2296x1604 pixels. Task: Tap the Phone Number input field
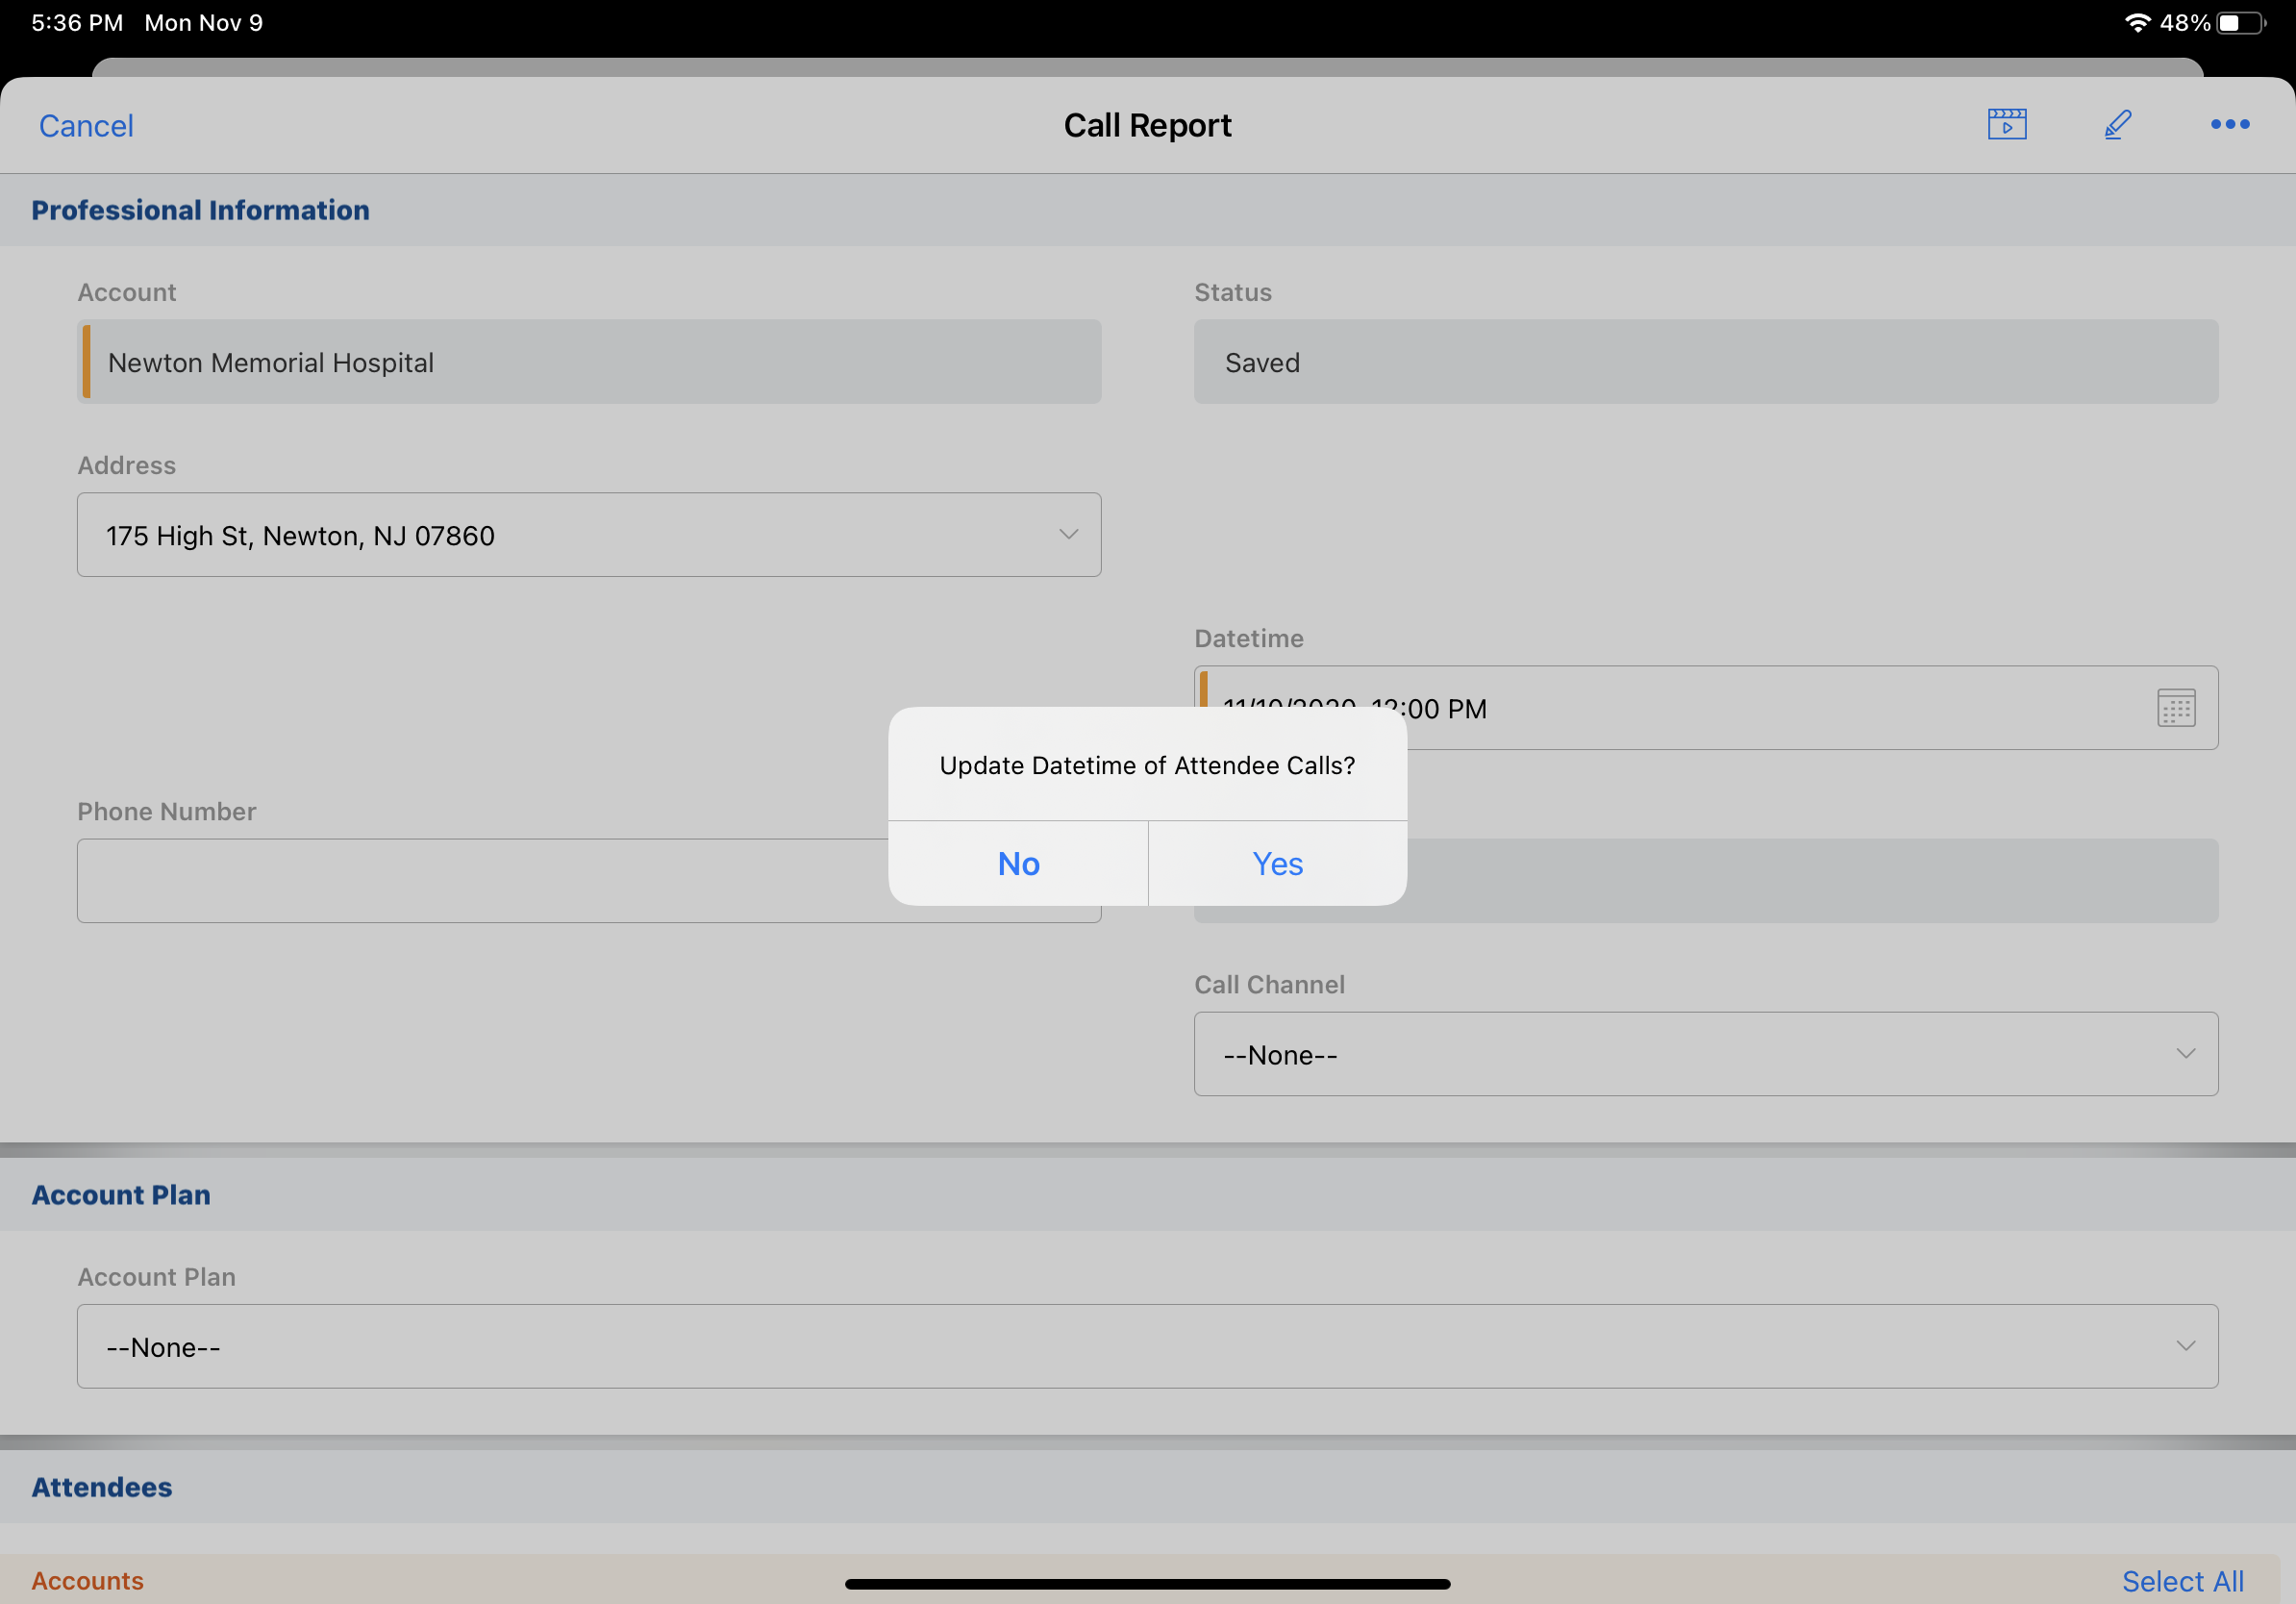click(480, 881)
